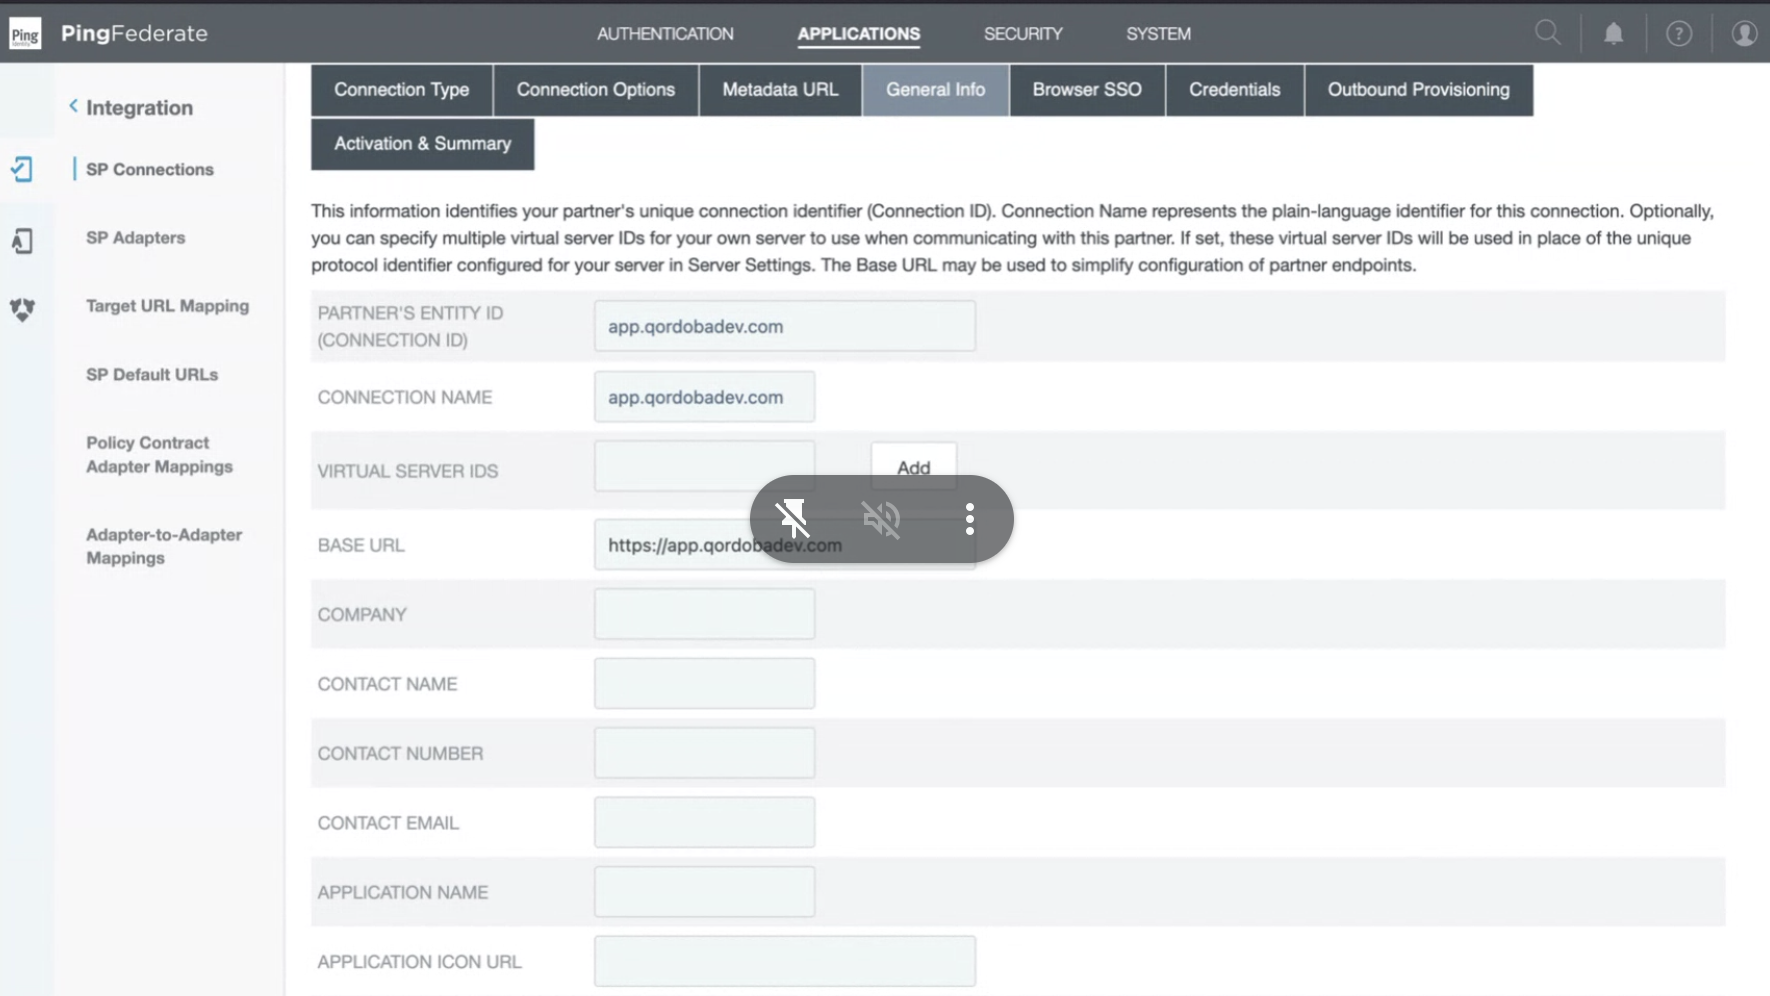Click the SP Adapters sidebar icon
Screen dimensions: 1770x996
[x=22, y=241]
